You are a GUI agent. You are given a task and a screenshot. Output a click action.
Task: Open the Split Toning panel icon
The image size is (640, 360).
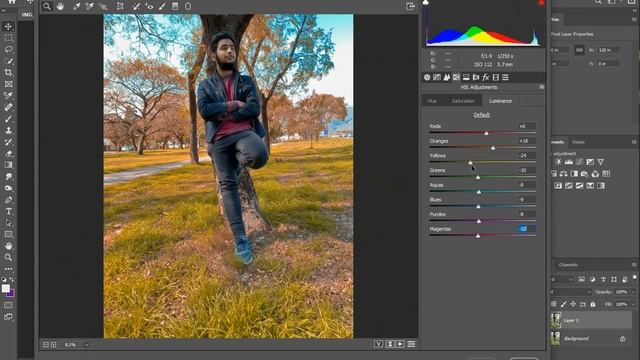(466, 77)
